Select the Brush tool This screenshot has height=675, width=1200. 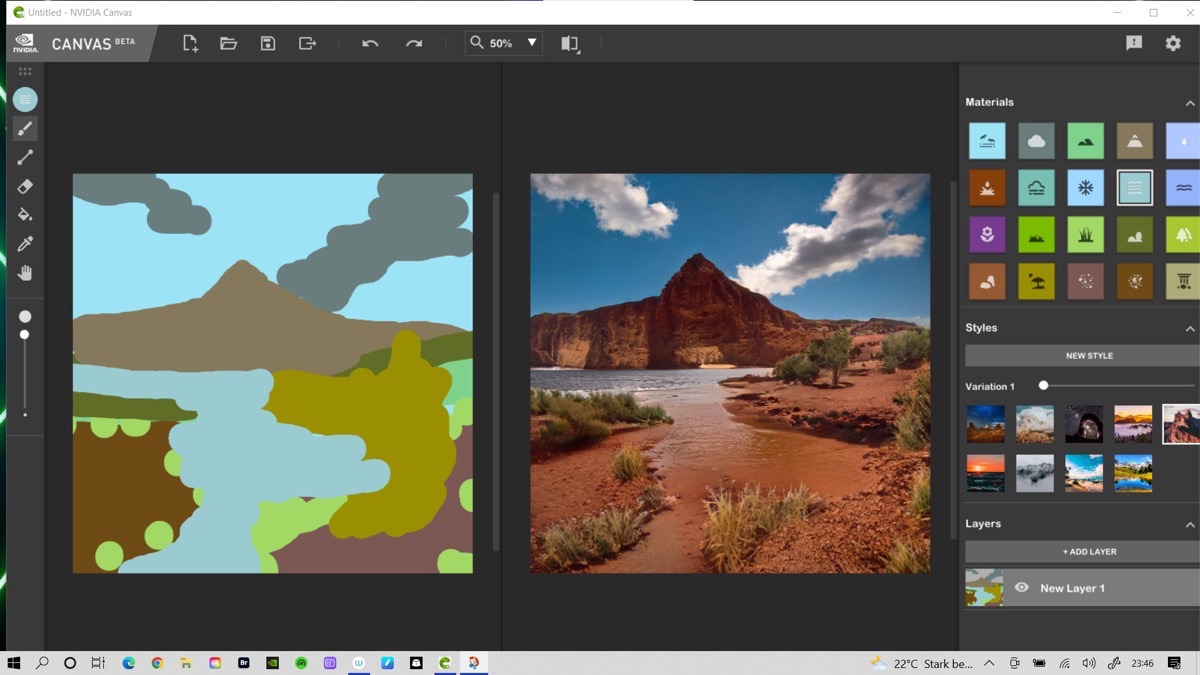pos(25,129)
